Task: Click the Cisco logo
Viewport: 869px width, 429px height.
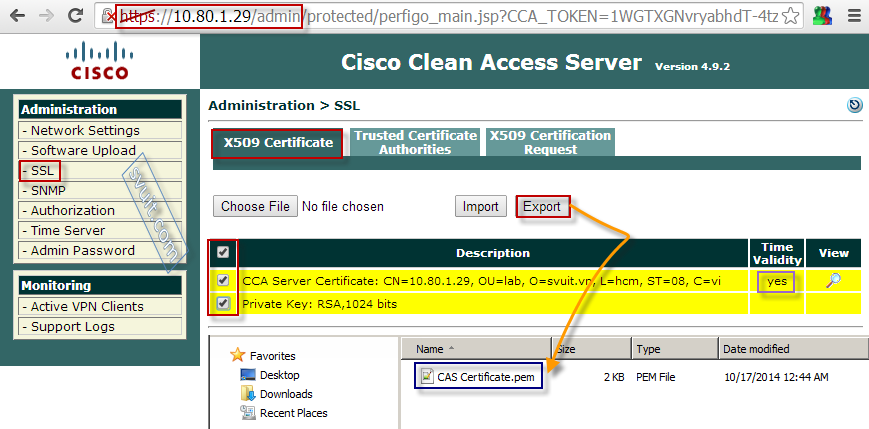Action: click(x=100, y=60)
